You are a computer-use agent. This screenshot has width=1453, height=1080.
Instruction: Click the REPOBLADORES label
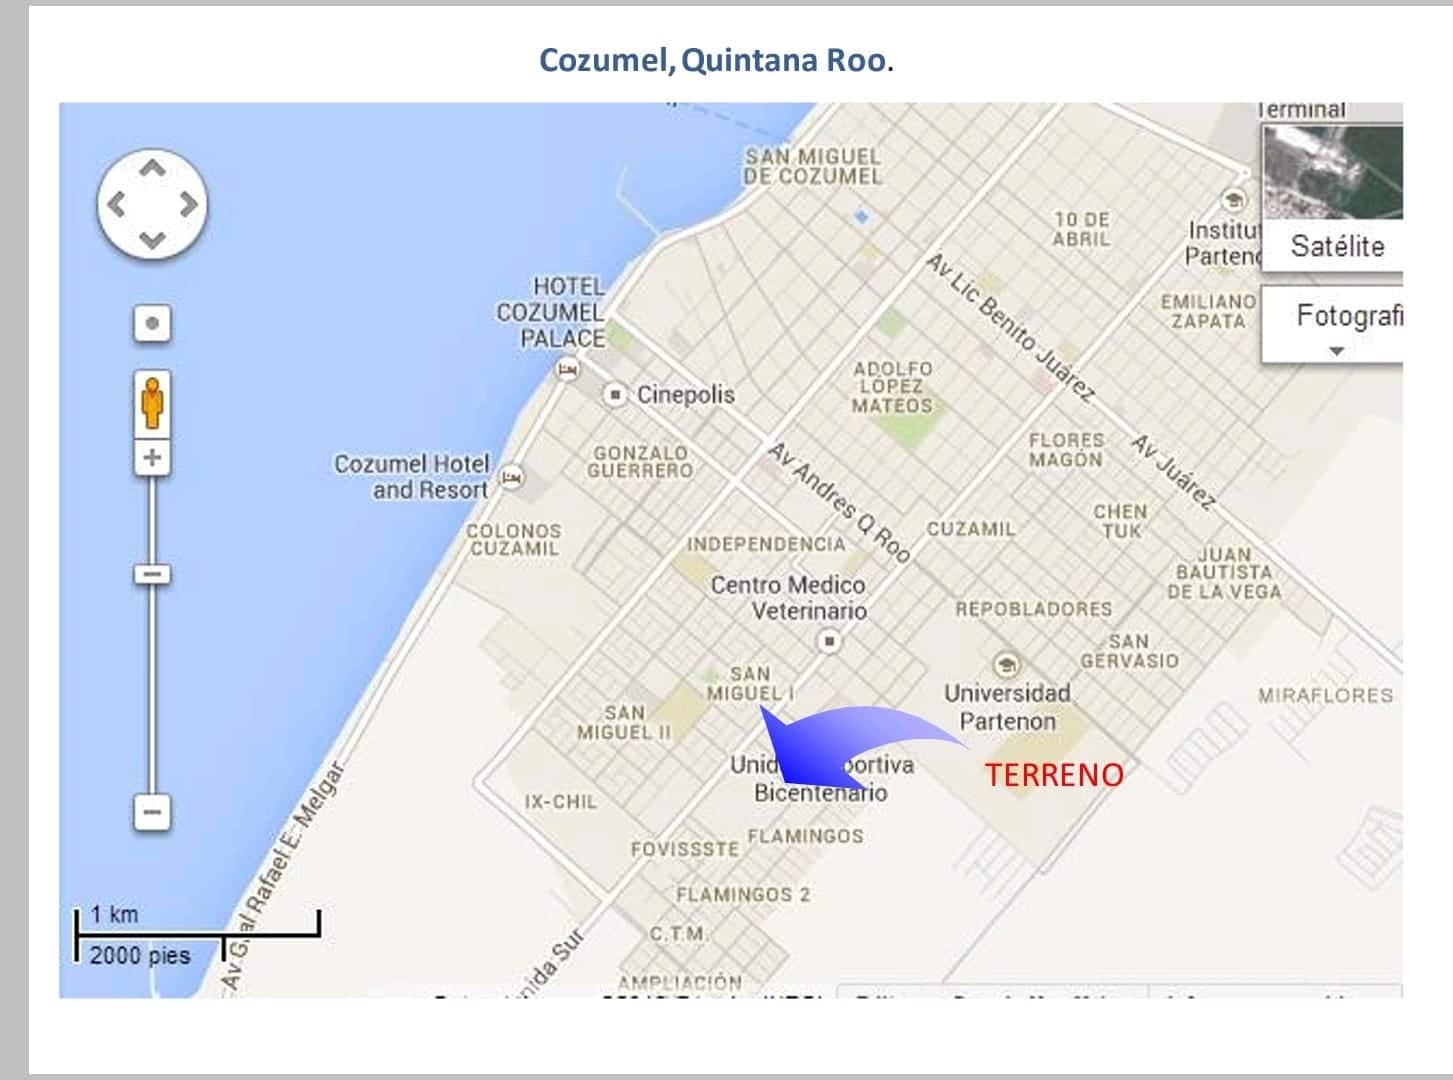coord(1033,609)
